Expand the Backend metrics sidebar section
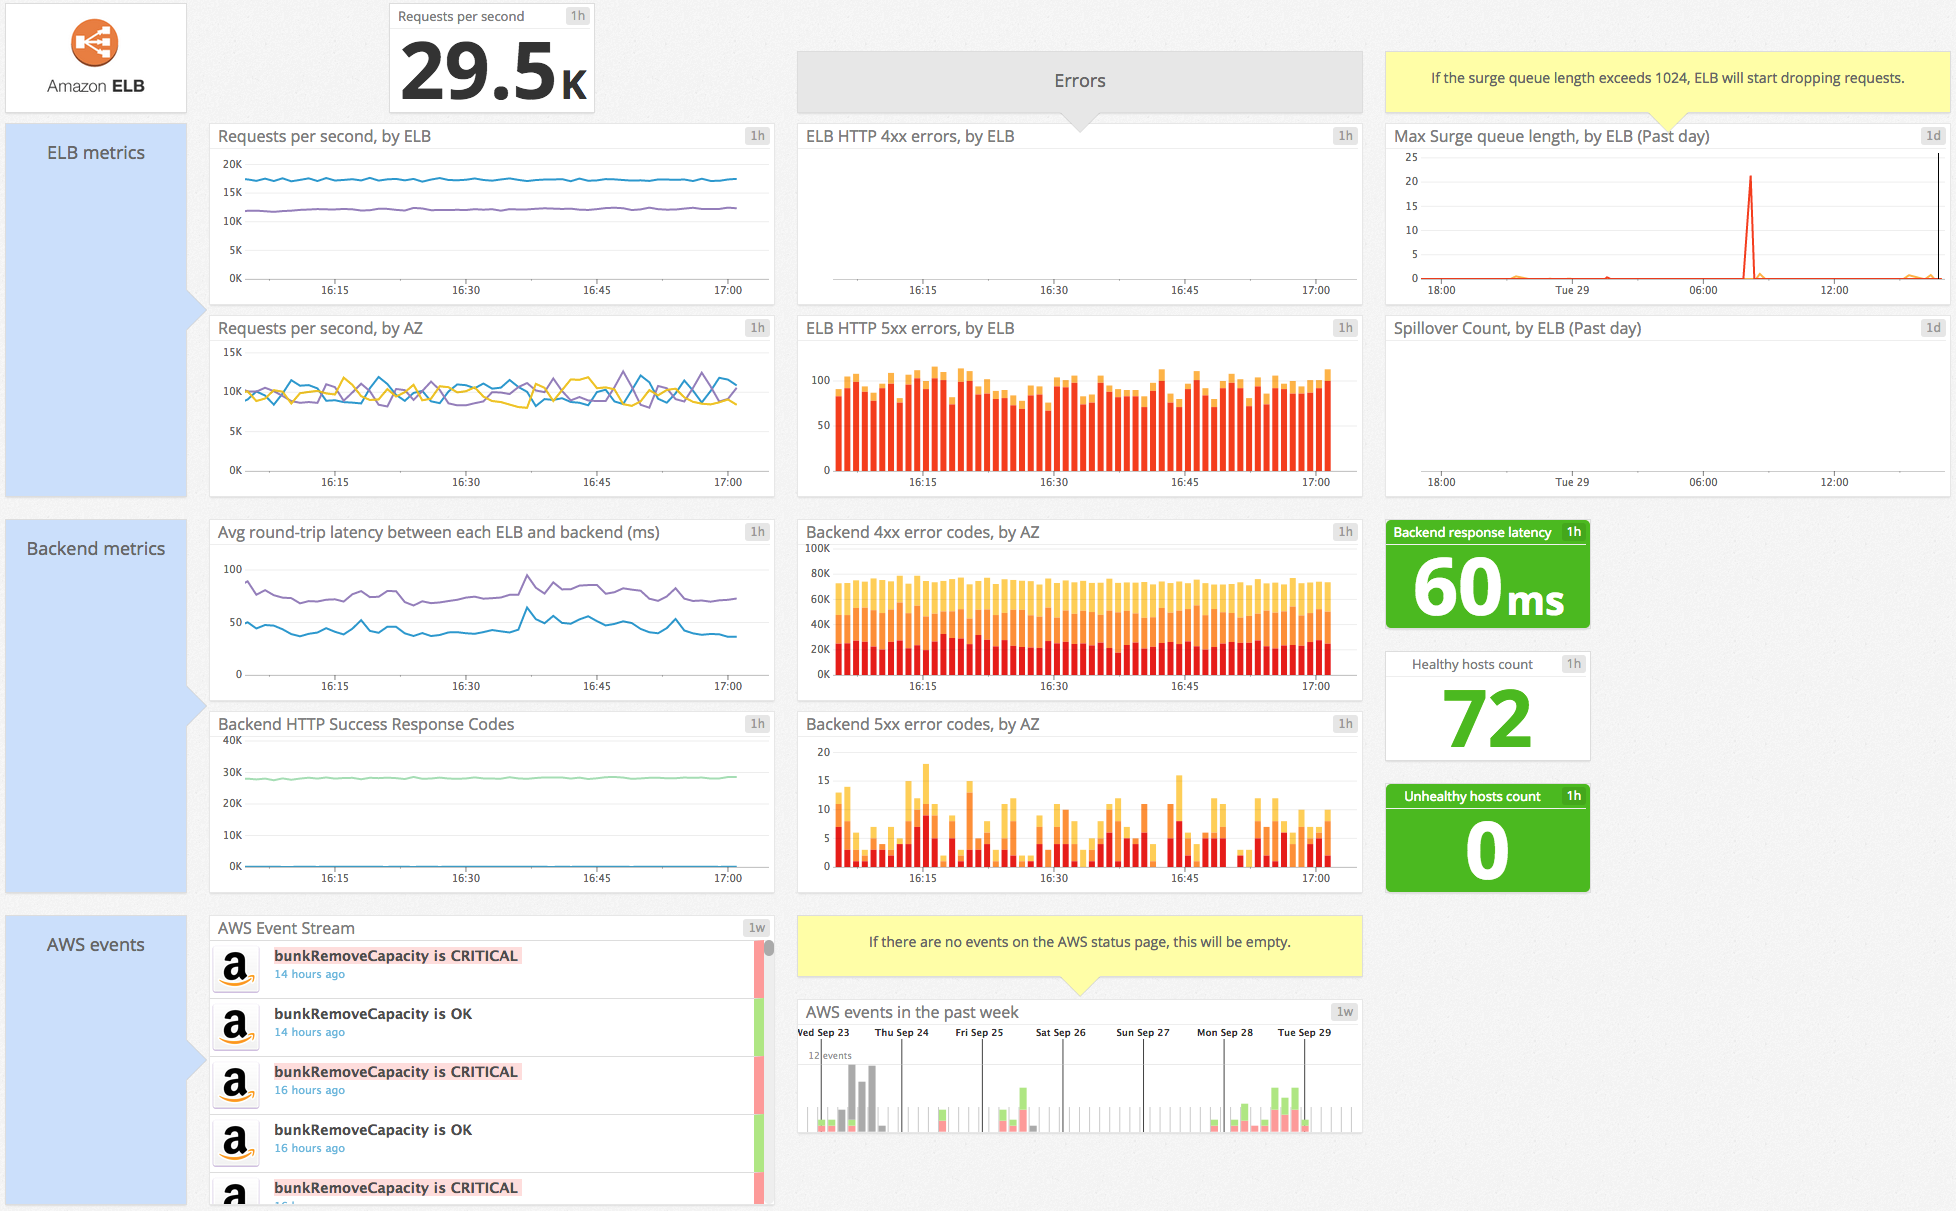This screenshot has height=1211, width=1956. point(96,548)
